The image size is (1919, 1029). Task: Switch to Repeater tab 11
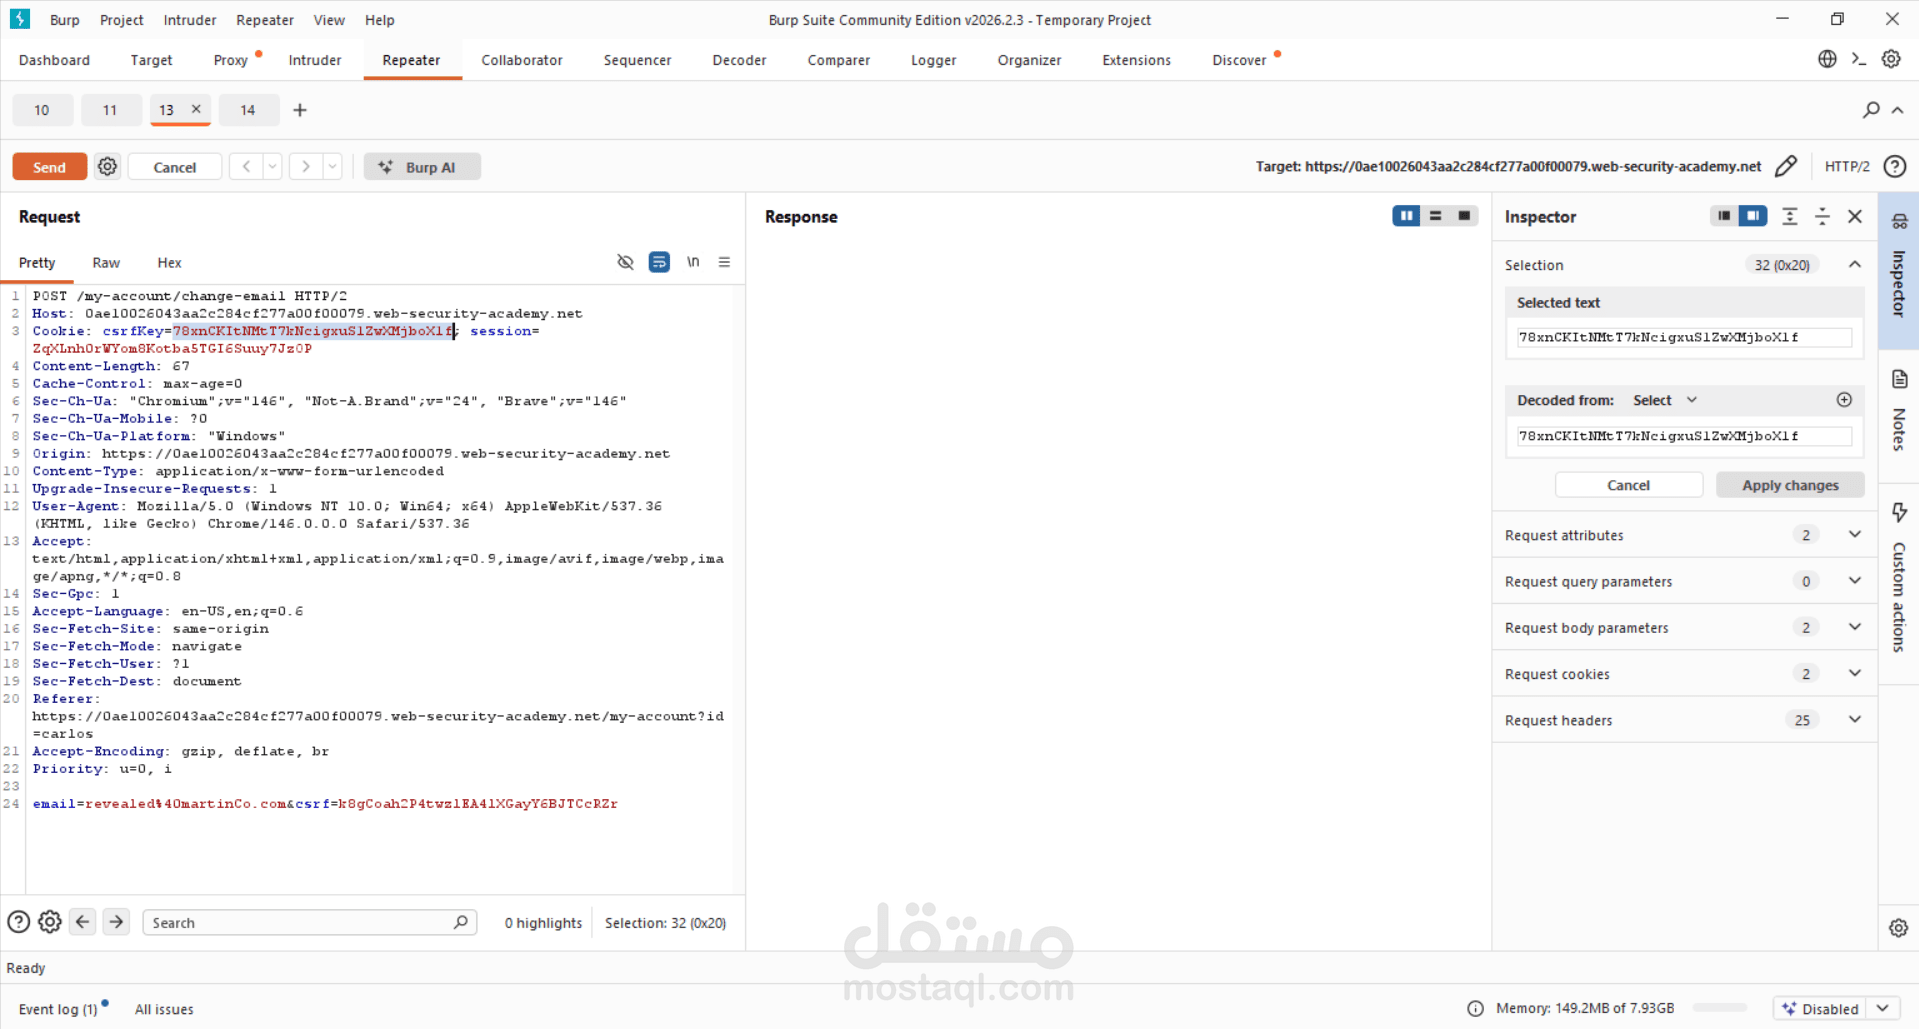pos(110,110)
